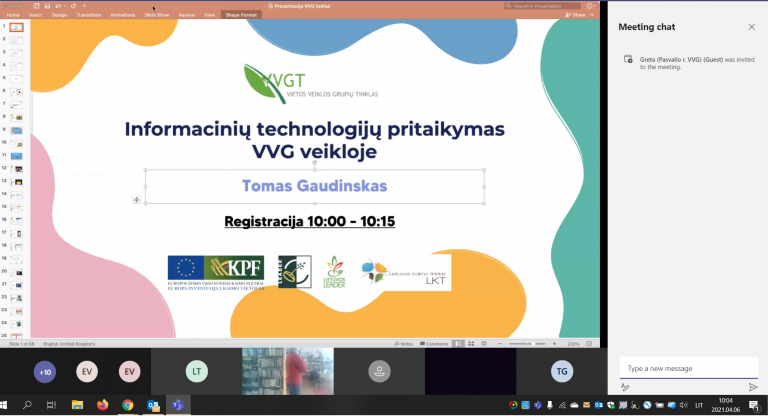The height and width of the screenshot is (416, 768).
Task: Open the Review ribbon tab
Action: [x=187, y=15]
